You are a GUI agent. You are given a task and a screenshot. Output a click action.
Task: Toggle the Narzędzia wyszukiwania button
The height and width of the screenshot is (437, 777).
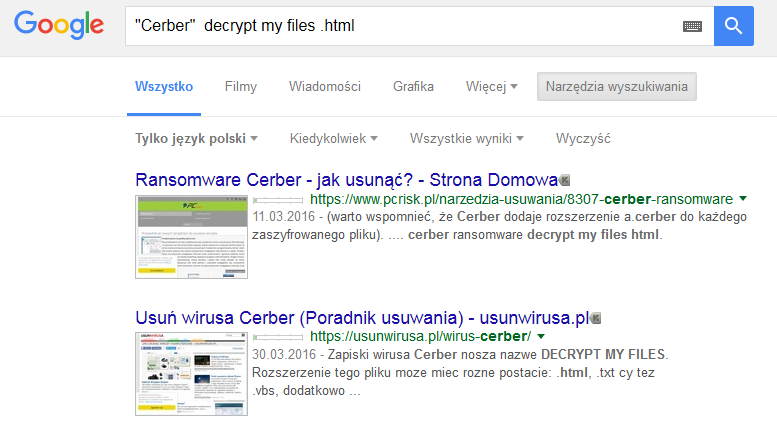[616, 87]
